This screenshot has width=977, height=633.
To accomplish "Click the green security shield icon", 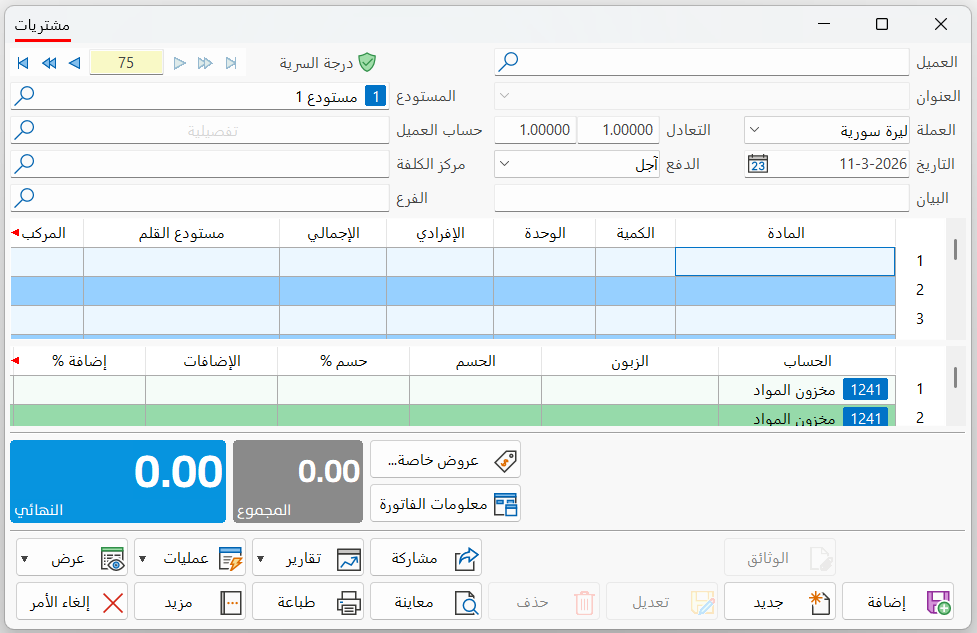I will 368,62.
